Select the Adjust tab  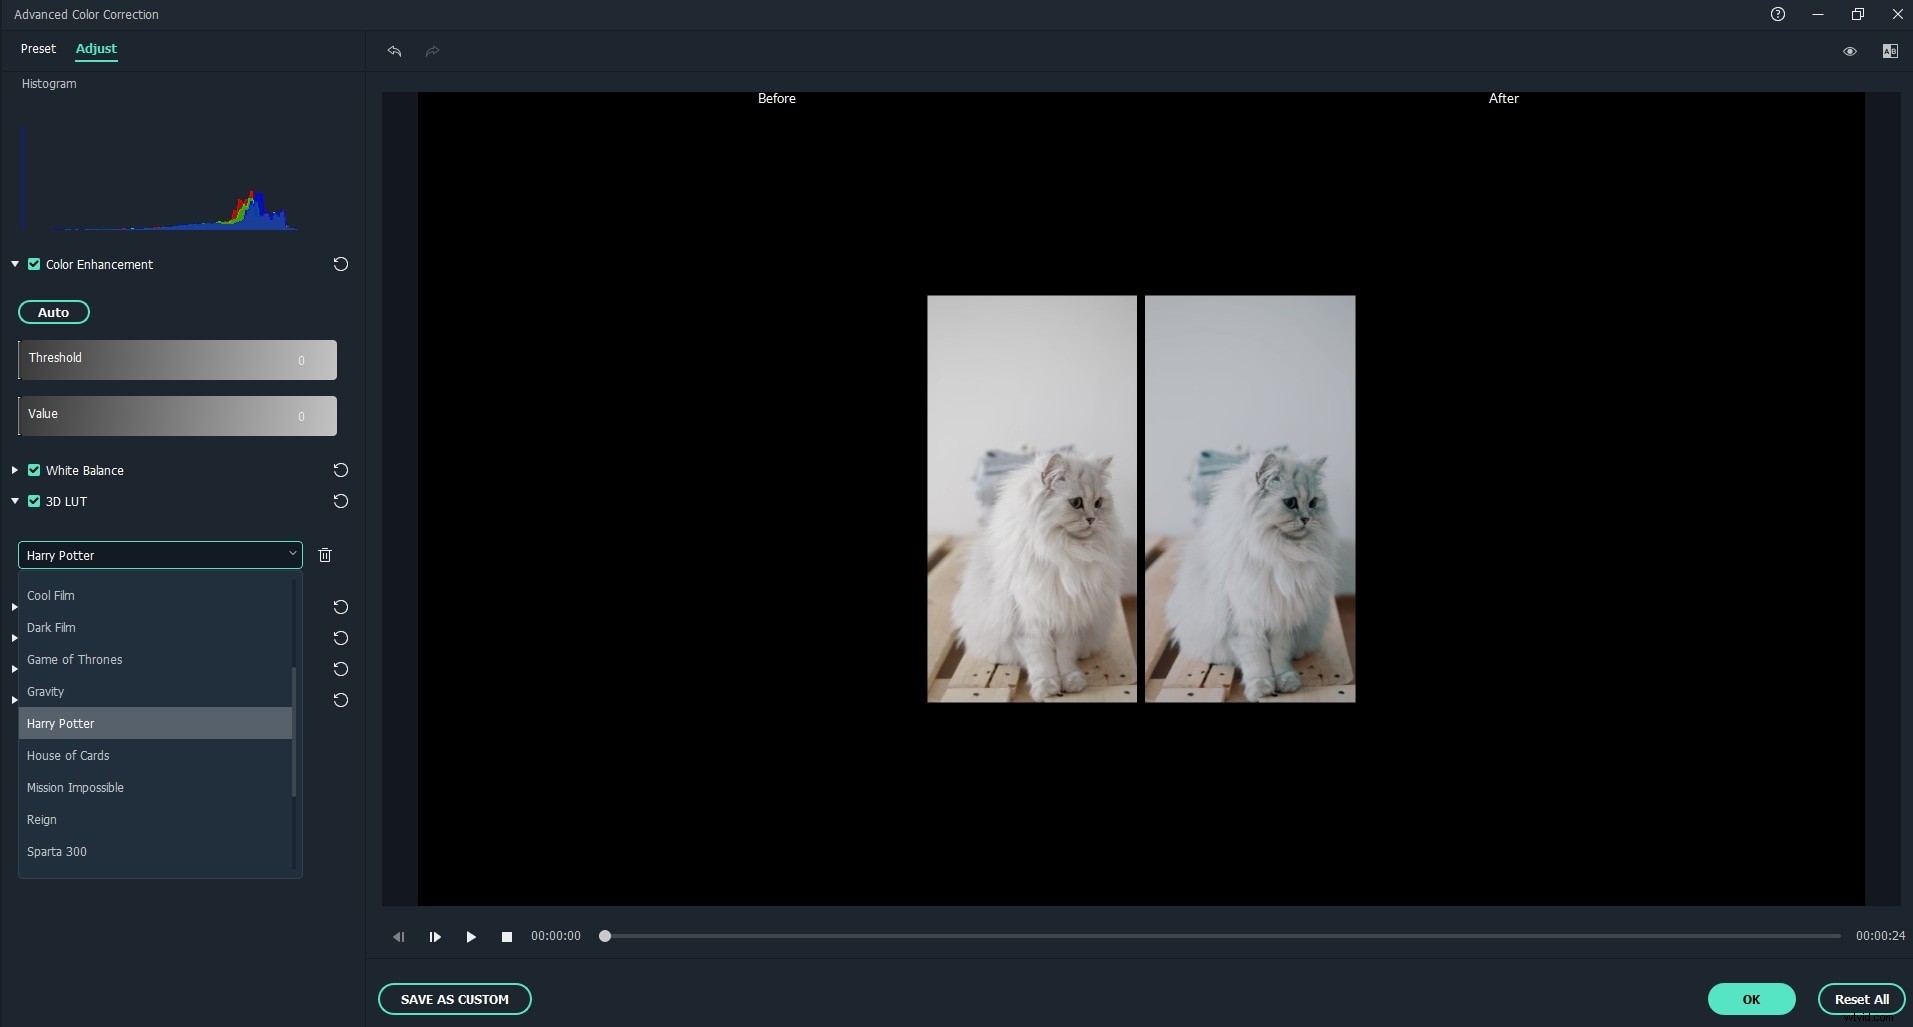96,49
